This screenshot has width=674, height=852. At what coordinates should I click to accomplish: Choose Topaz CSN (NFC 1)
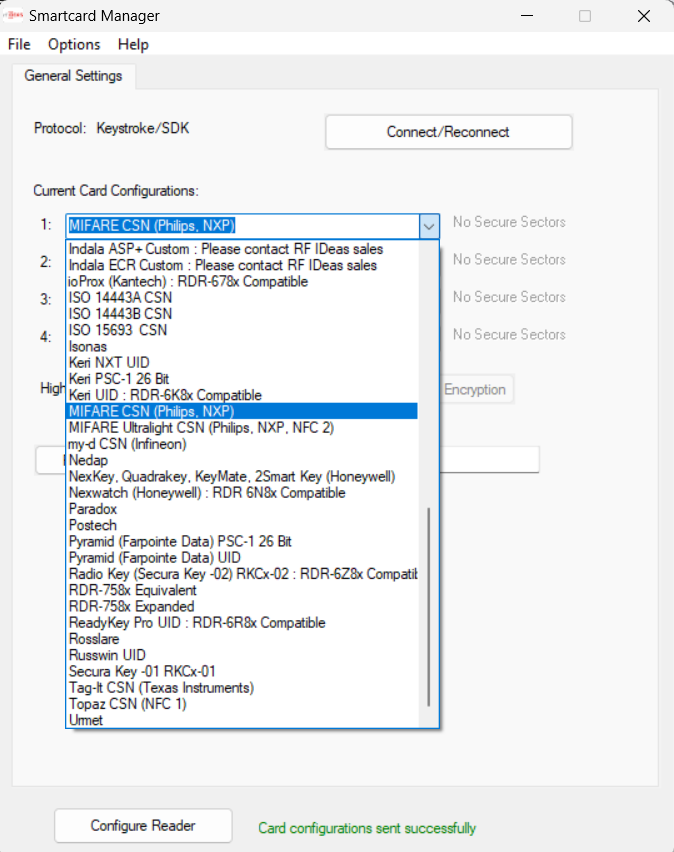[242, 704]
